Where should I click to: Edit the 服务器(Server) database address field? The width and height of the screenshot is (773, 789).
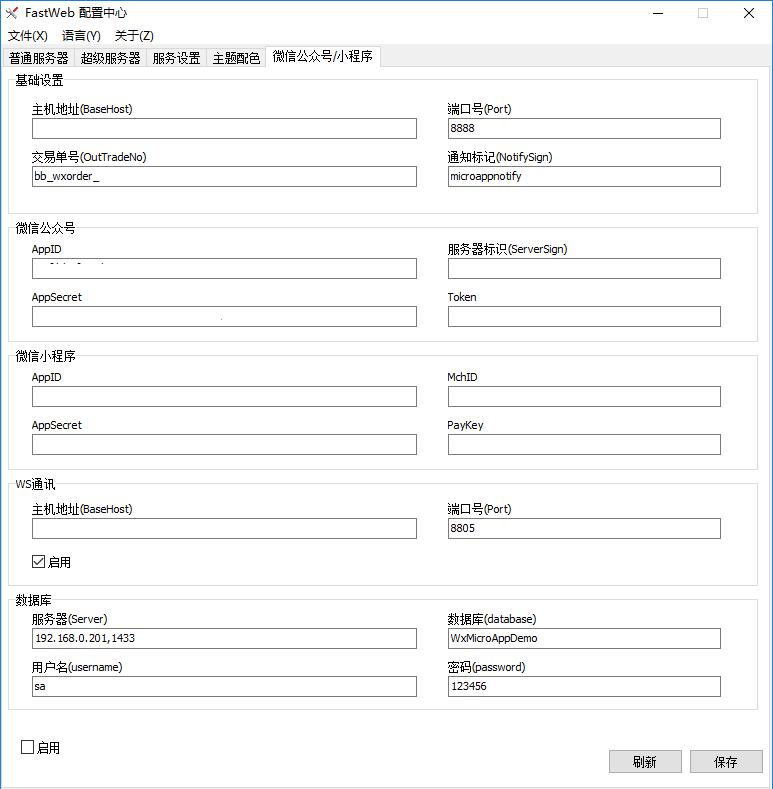(x=224, y=638)
